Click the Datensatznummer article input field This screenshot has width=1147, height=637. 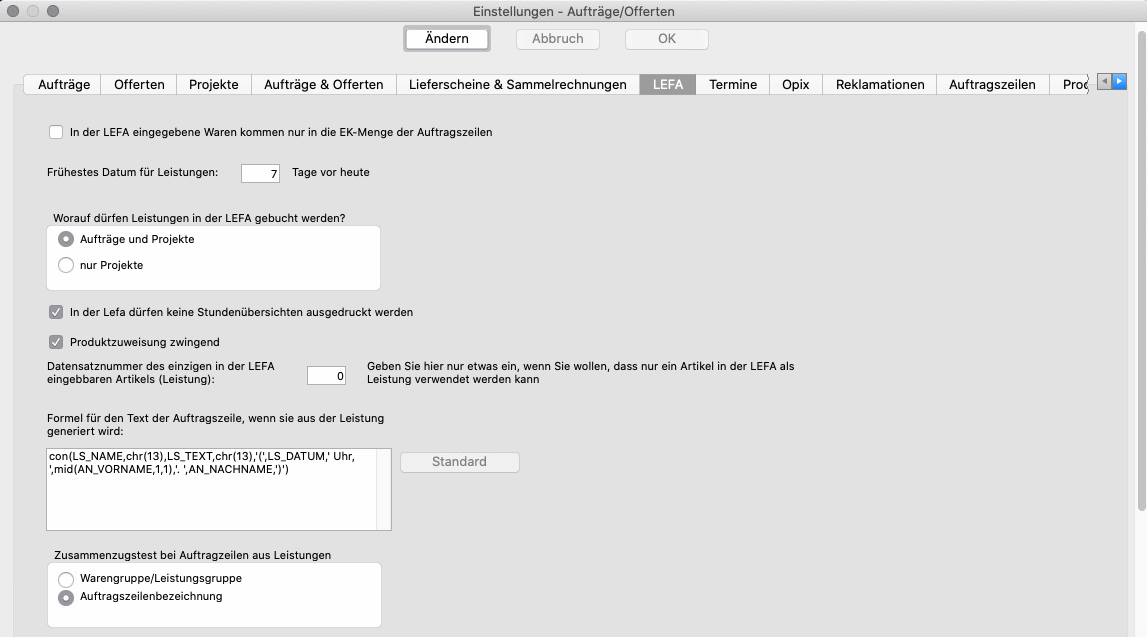coord(326,376)
